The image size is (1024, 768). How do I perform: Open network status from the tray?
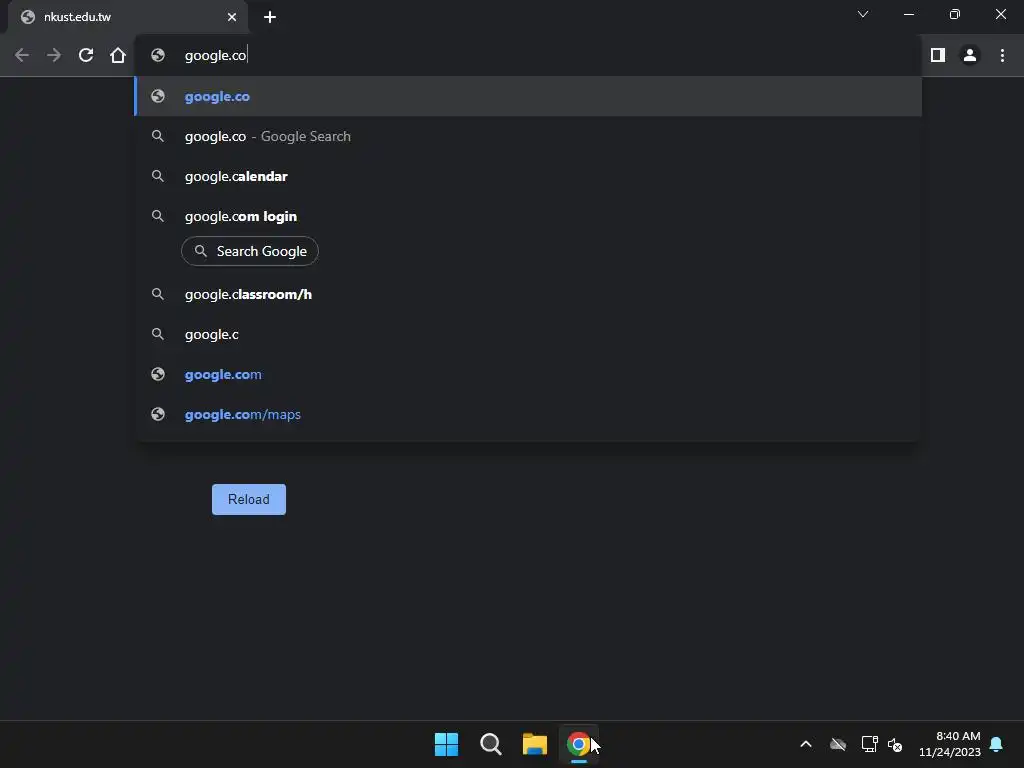tap(869, 744)
